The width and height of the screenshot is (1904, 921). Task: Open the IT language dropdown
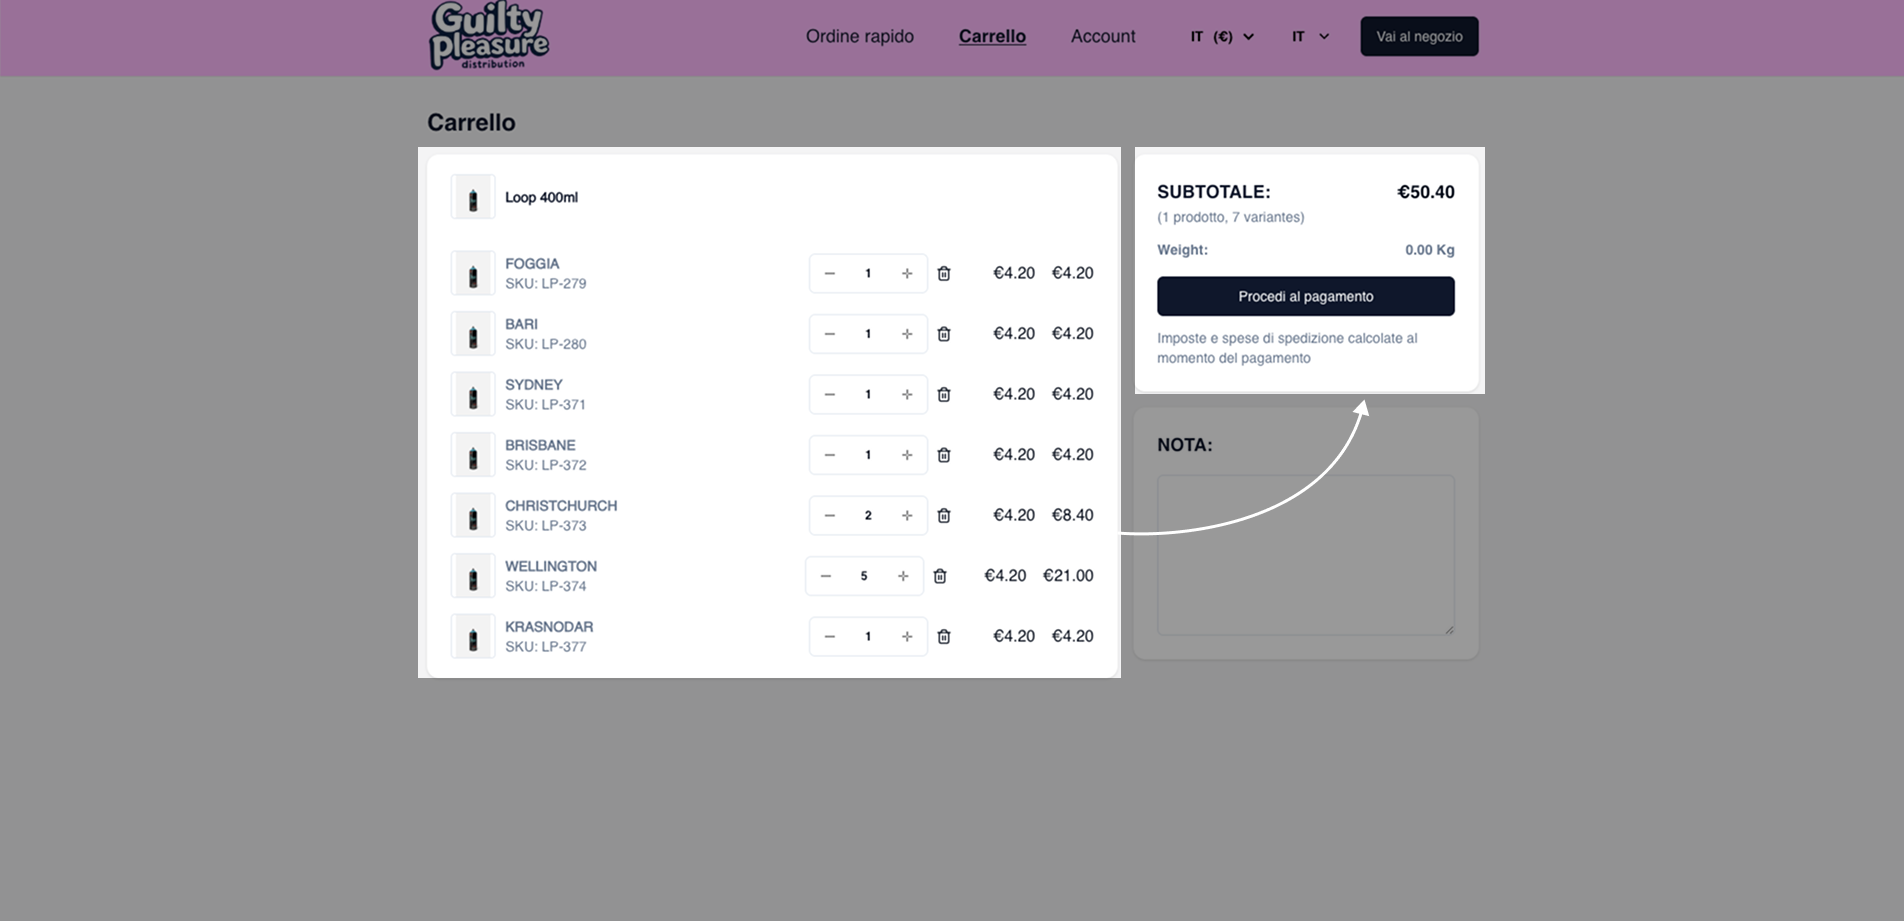click(1310, 36)
